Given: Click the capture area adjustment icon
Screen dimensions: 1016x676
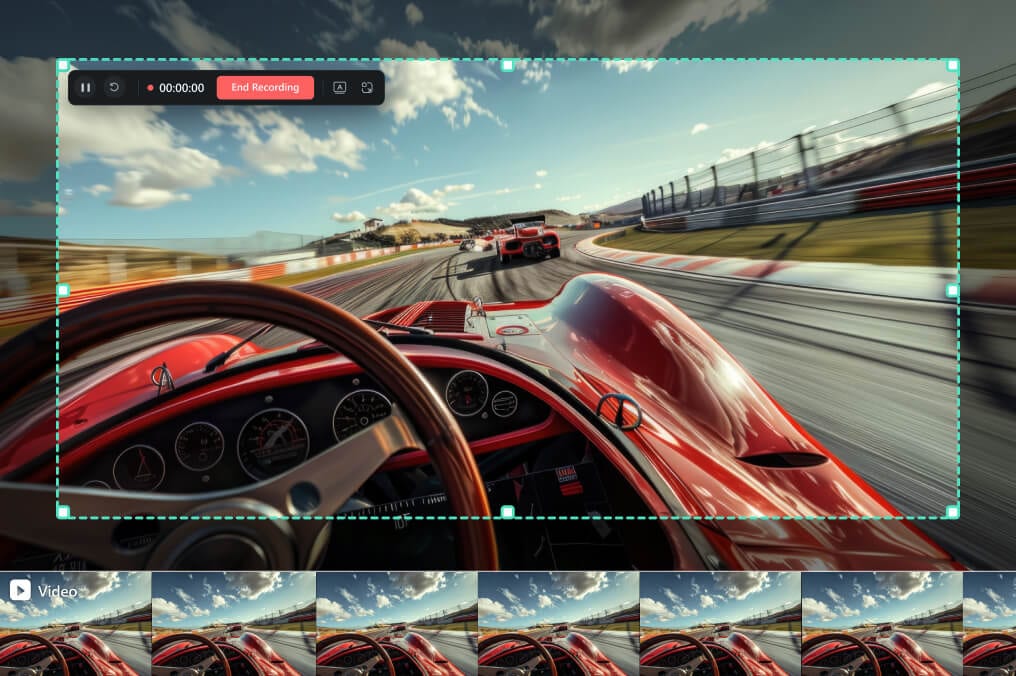Looking at the screenshot, I should click(367, 87).
